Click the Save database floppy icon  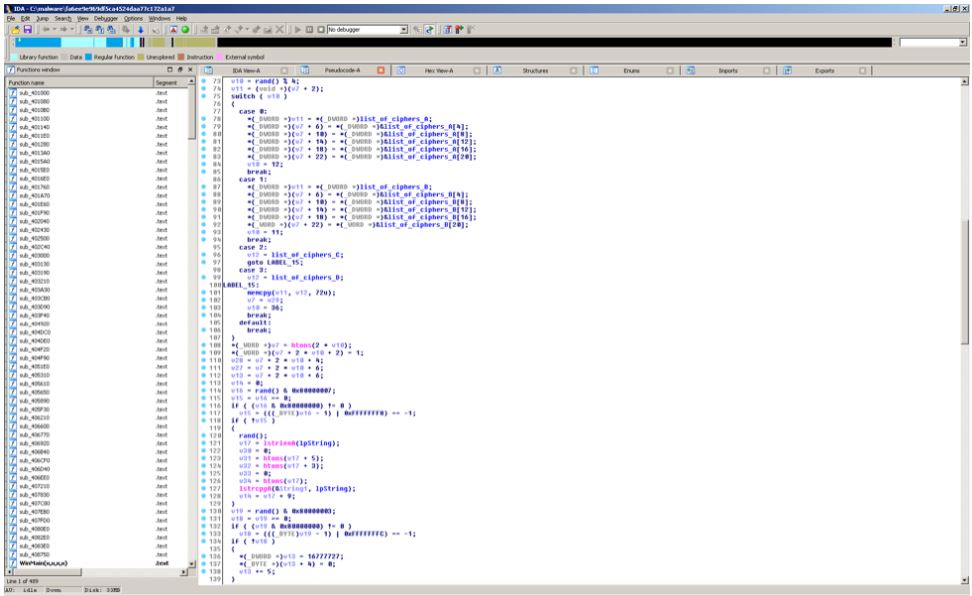(27, 29)
